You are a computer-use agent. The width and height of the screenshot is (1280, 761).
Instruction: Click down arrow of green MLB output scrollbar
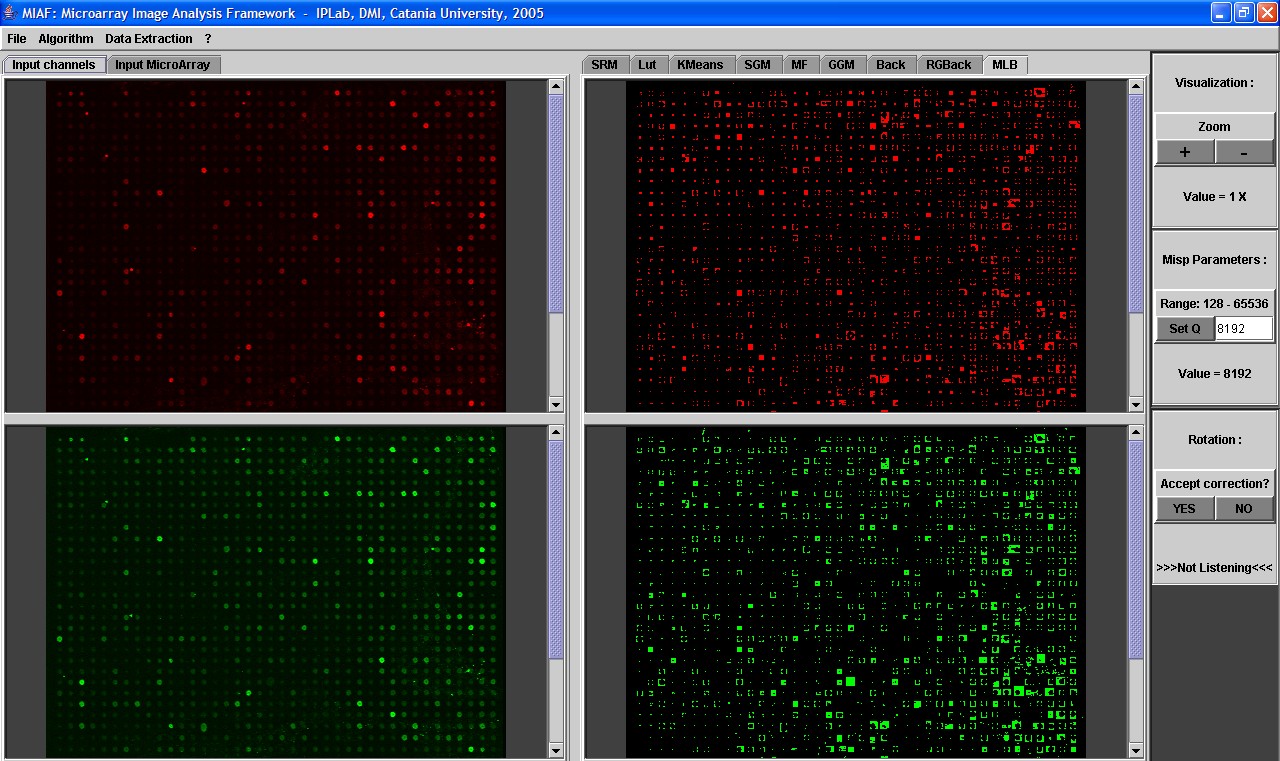[1136, 750]
